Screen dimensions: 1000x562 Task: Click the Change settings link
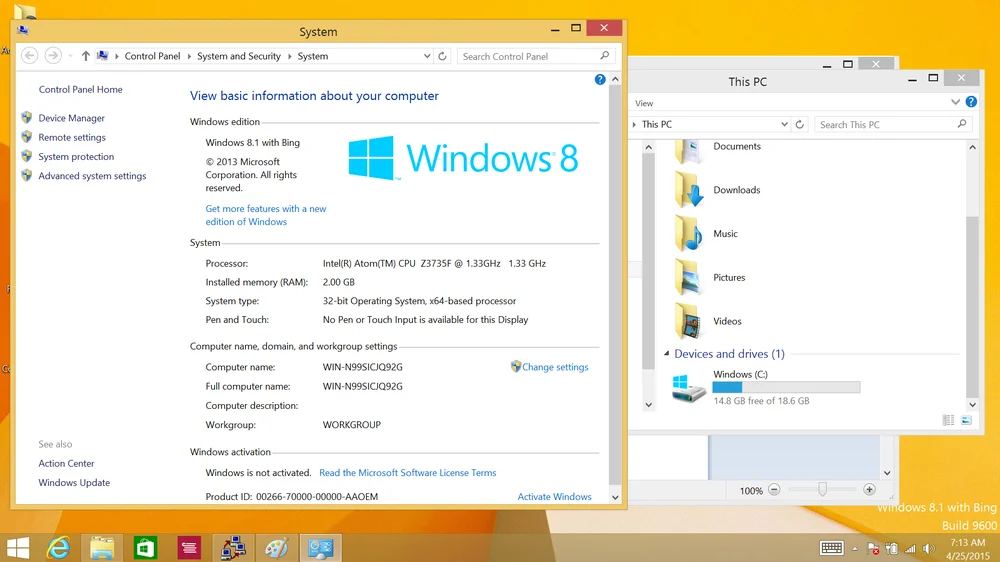(x=555, y=367)
